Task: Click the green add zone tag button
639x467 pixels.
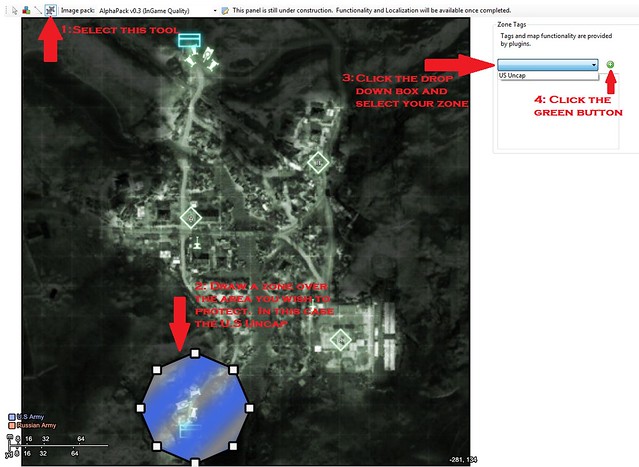Action: click(x=610, y=64)
